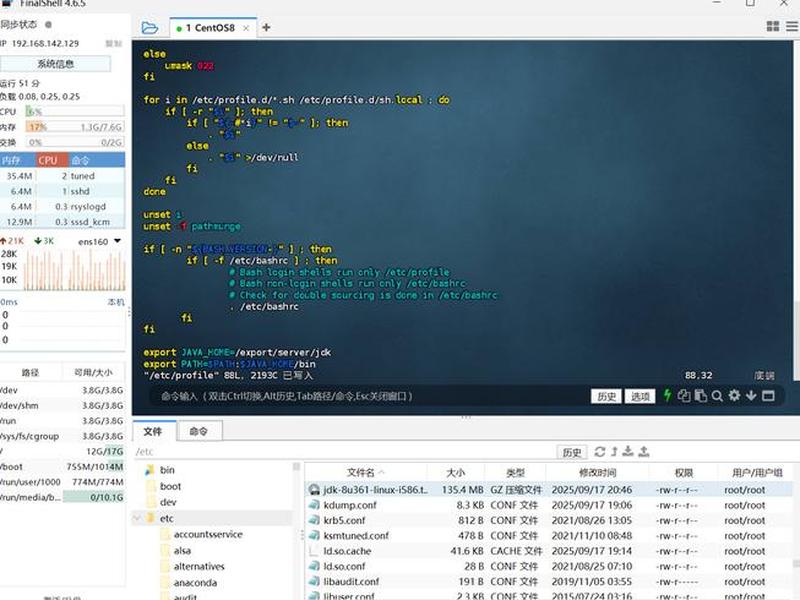
Task: Select the alsa folder in tree
Action: pos(182,551)
